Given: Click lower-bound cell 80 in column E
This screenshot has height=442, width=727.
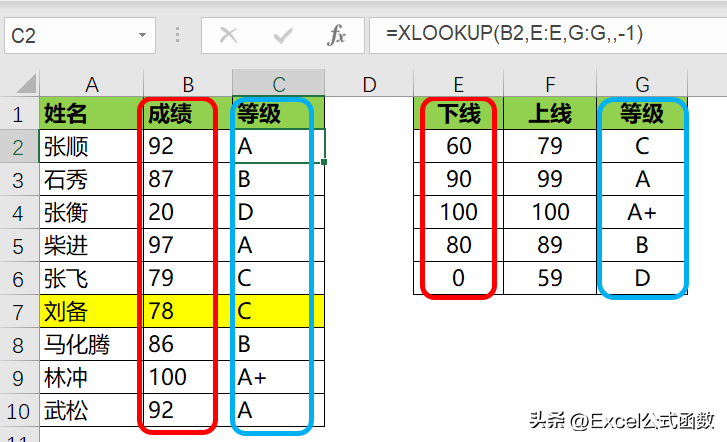Looking at the screenshot, I should (x=458, y=245).
